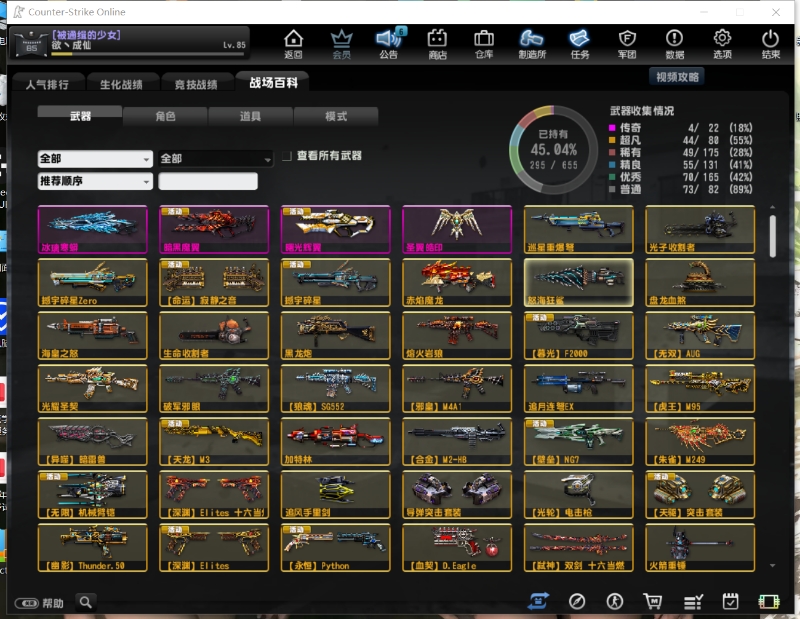Open the 任务 missions icon

click(x=580, y=44)
